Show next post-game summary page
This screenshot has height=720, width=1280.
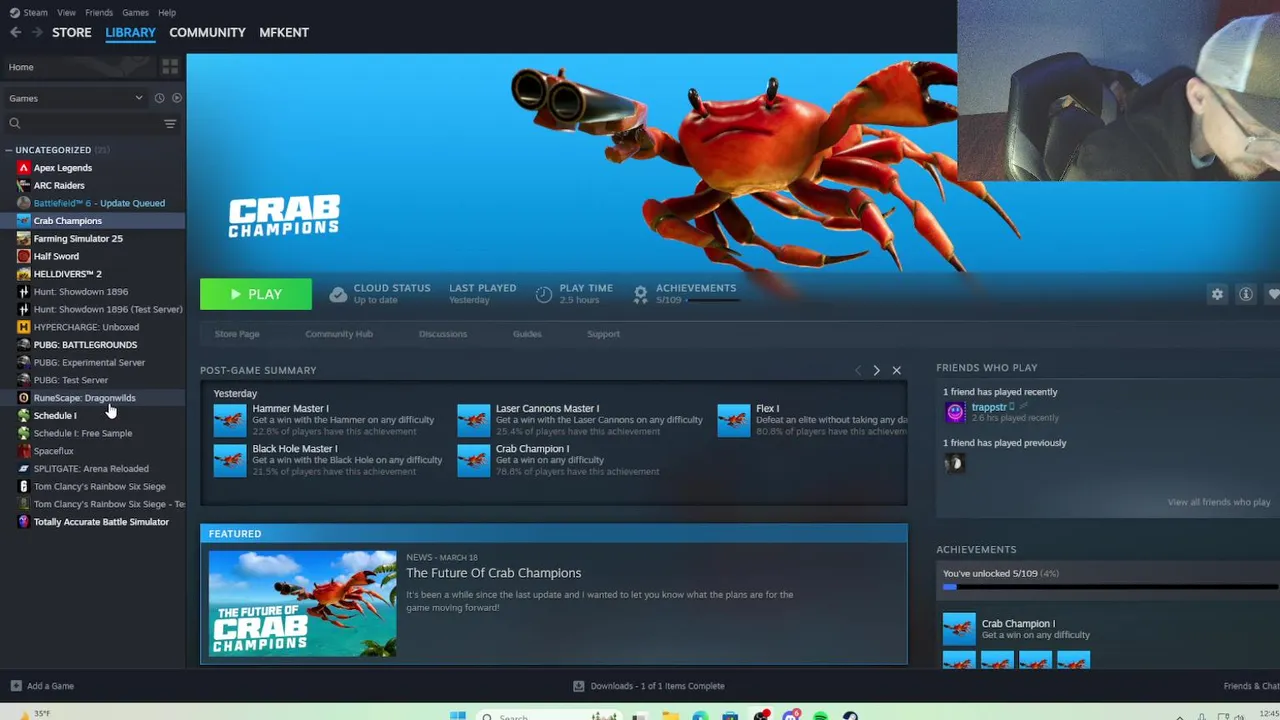click(x=876, y=371)
